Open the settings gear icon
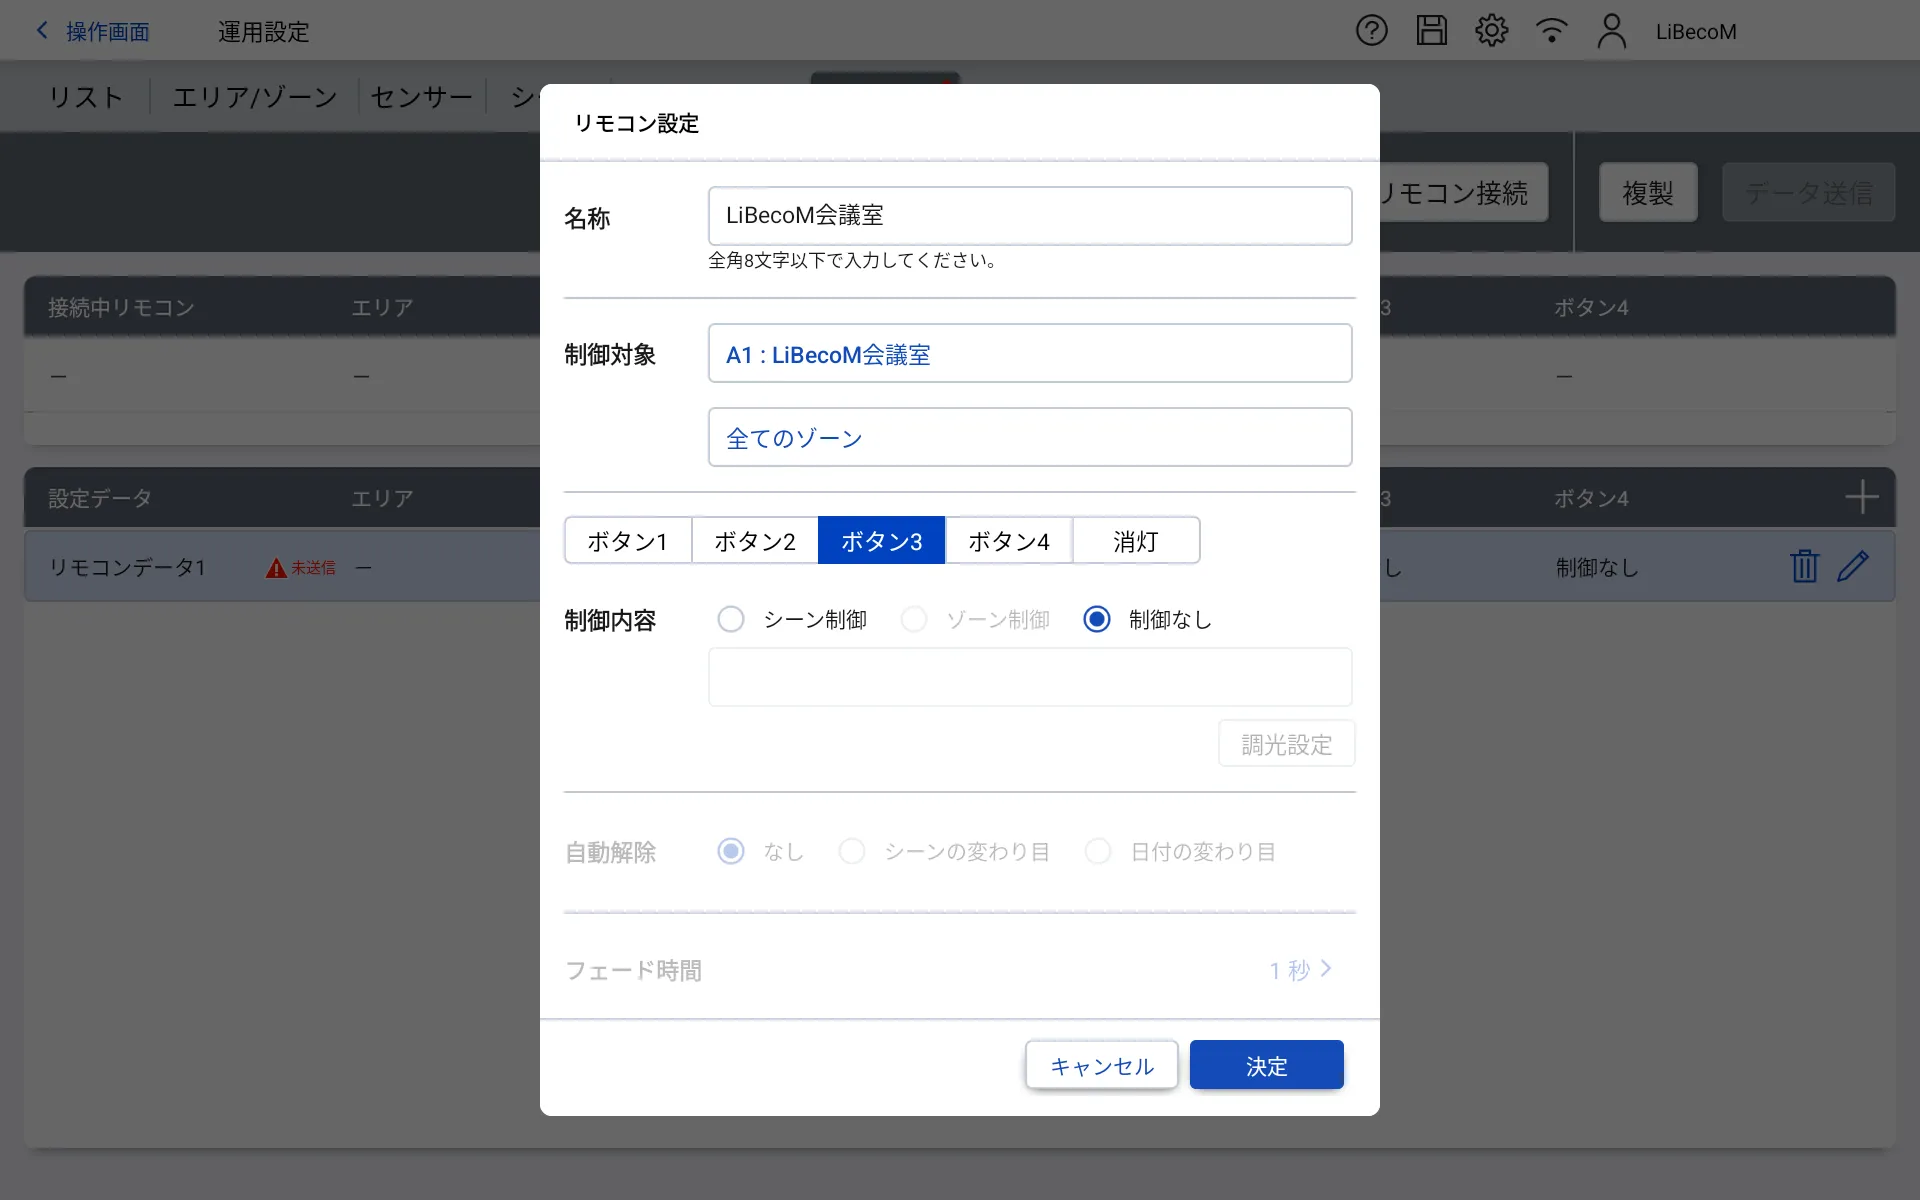 pos(1491,31)
